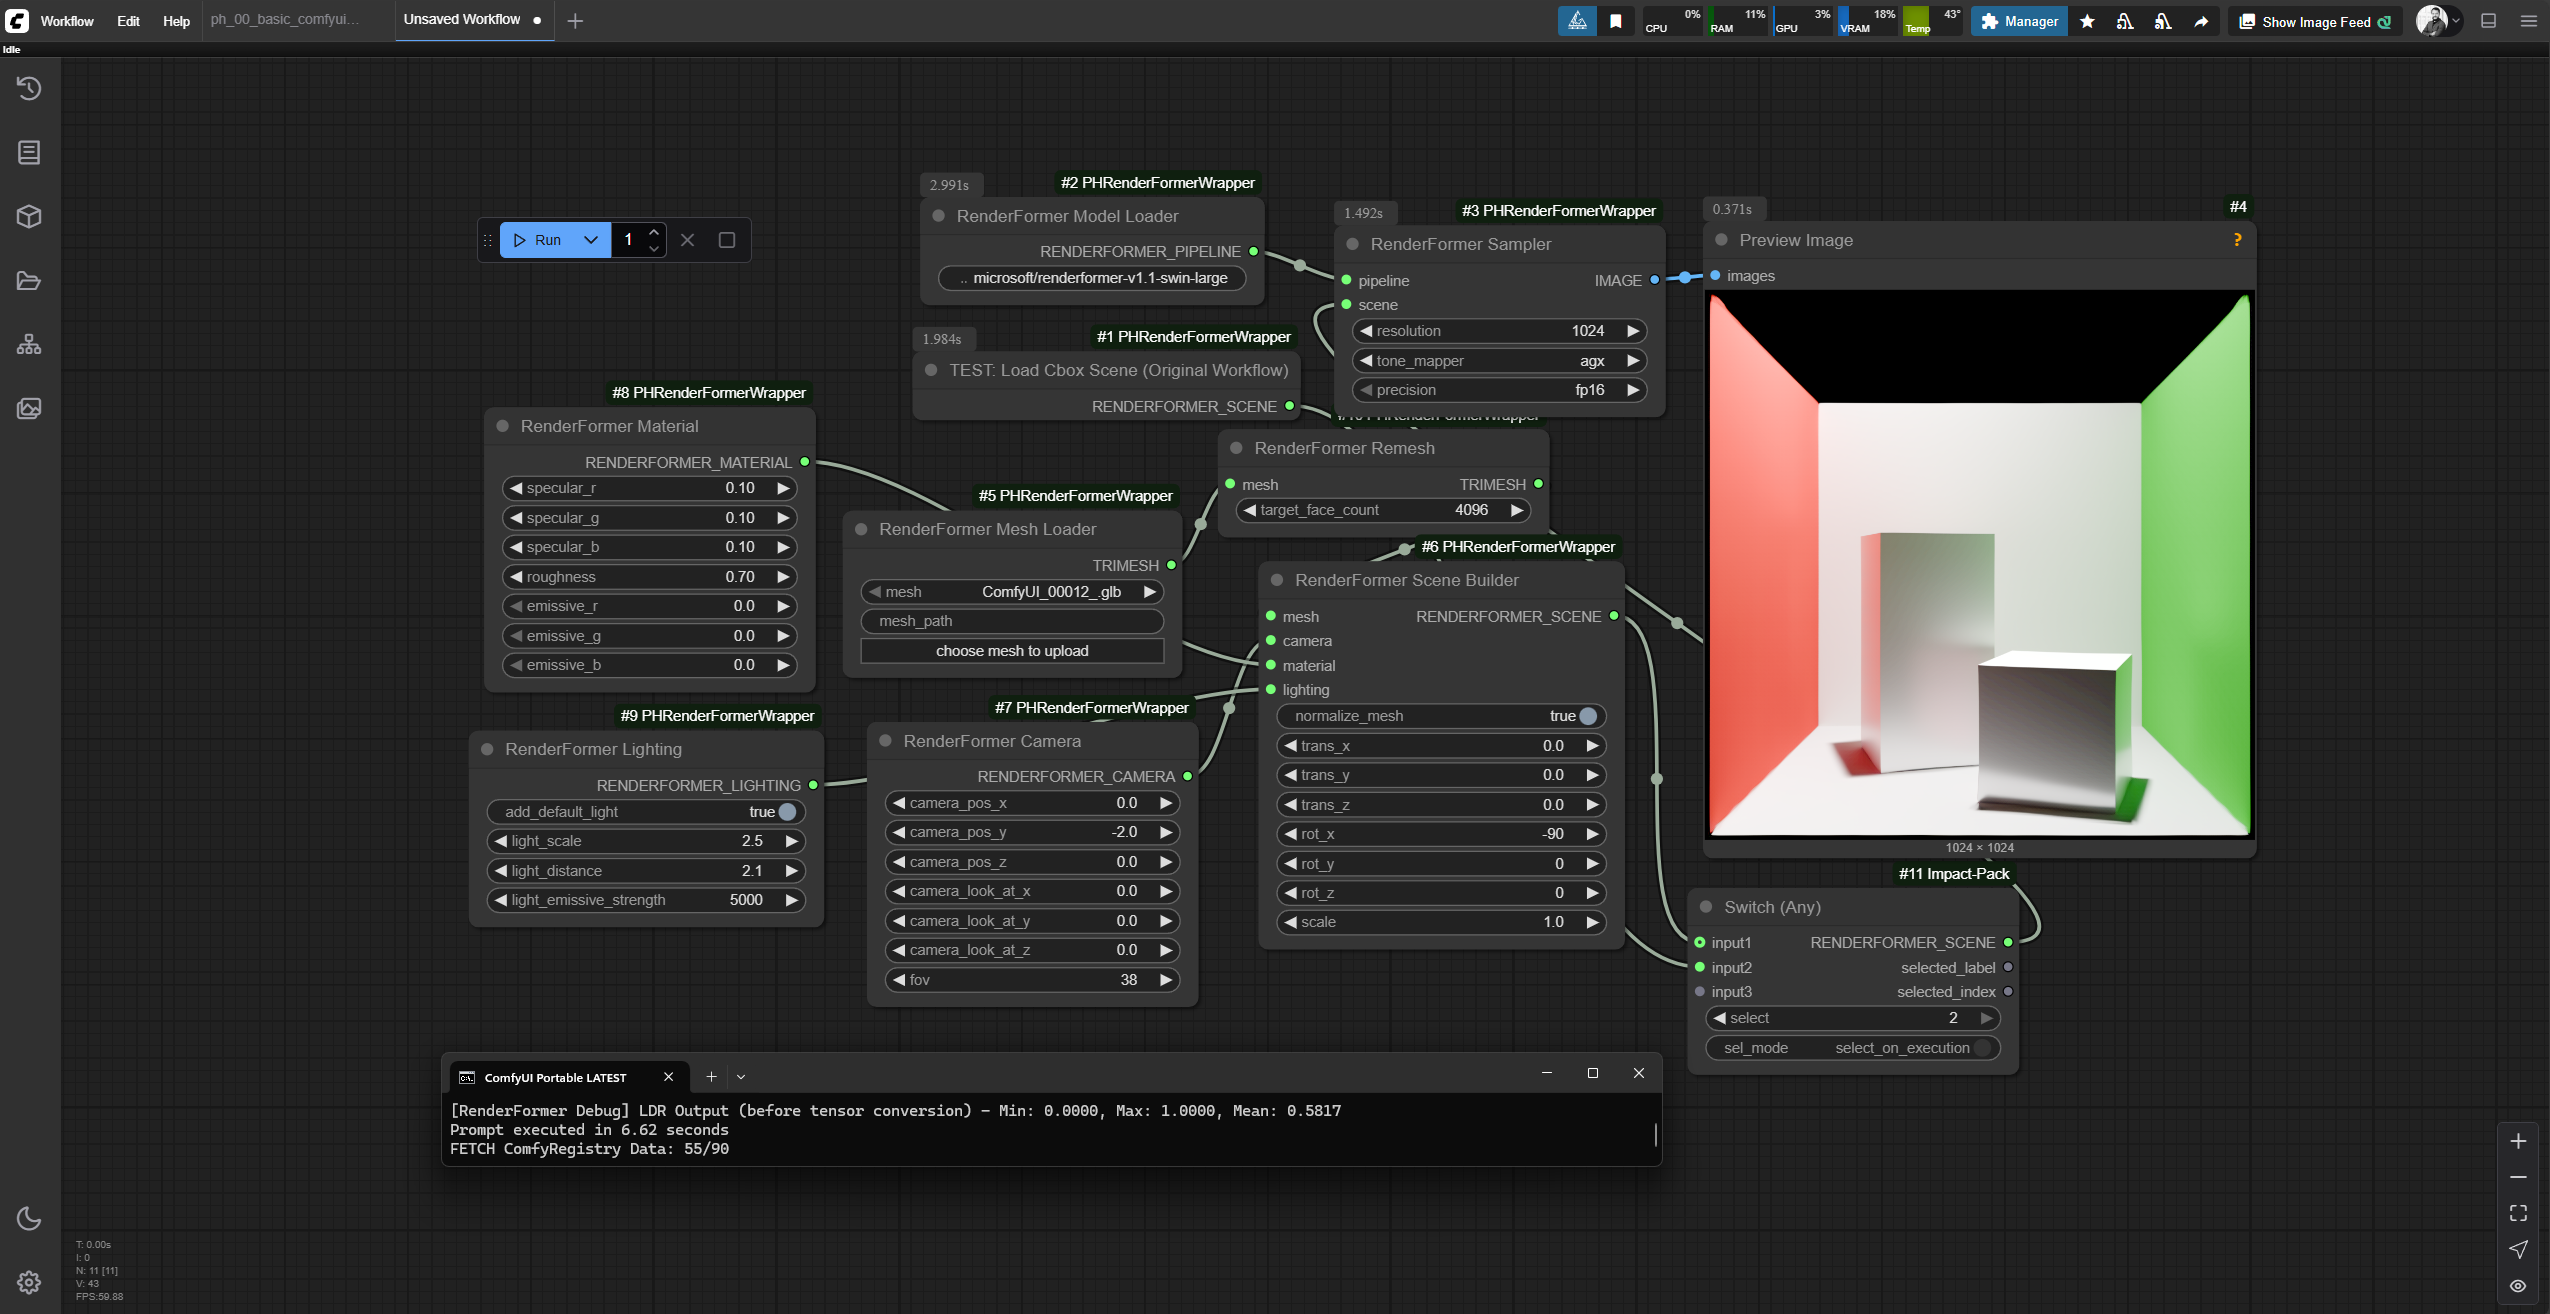This screenshot has height=1314, width=2550.
Task: Open the queue history sidebar icon
Action: (x=29, y=88)
